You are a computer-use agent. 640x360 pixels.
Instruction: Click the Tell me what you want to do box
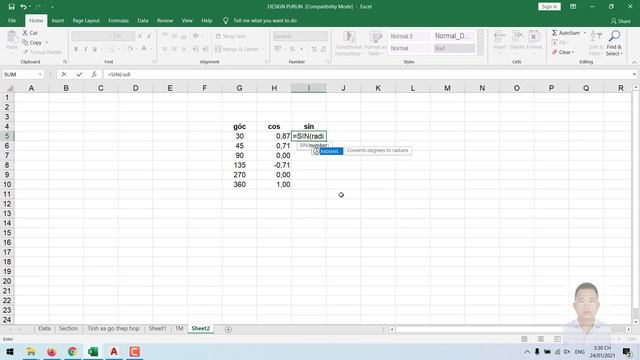tap(265, 20)
